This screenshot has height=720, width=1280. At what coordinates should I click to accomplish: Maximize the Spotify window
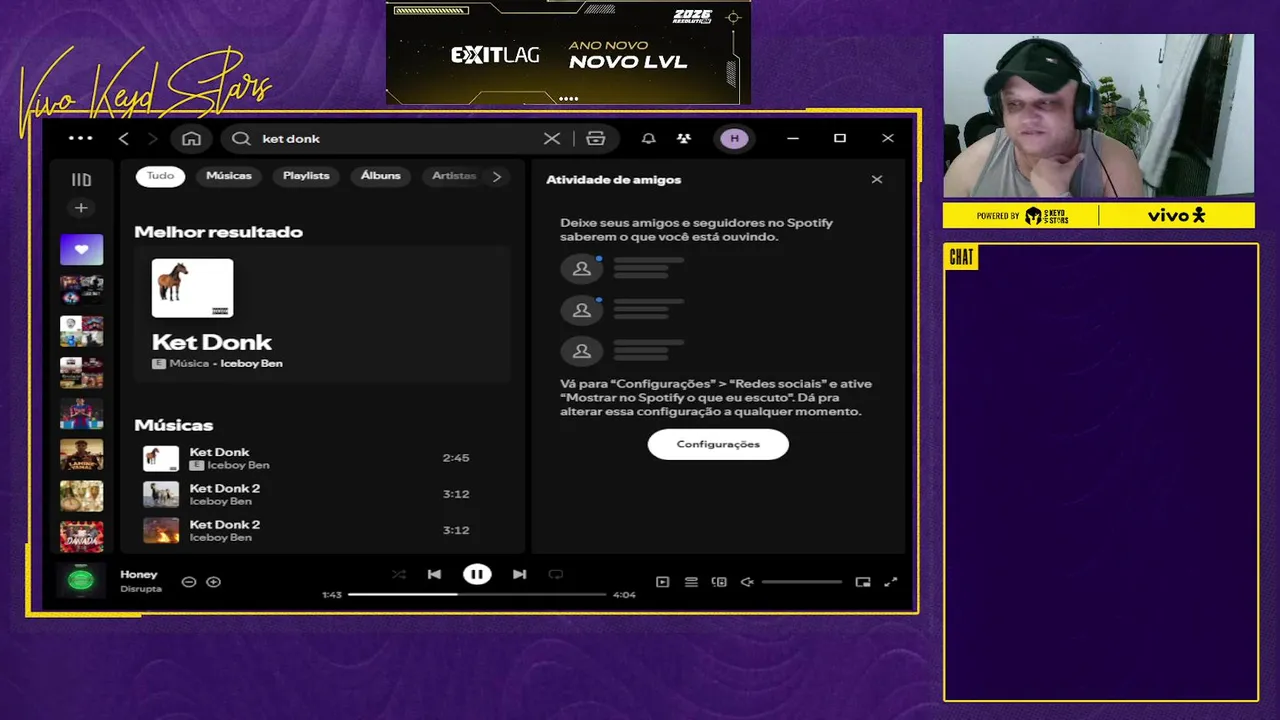840,138
